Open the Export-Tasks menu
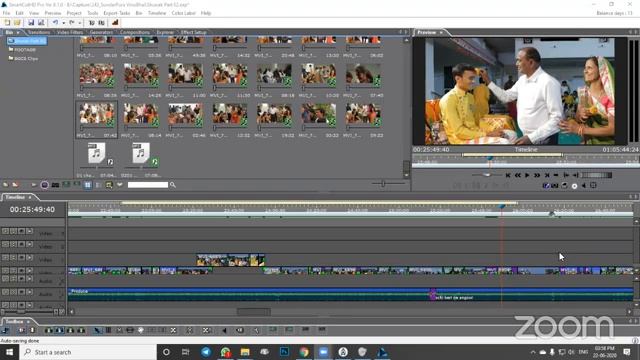Viewport: 640px width, 360px height. [117, 13]
